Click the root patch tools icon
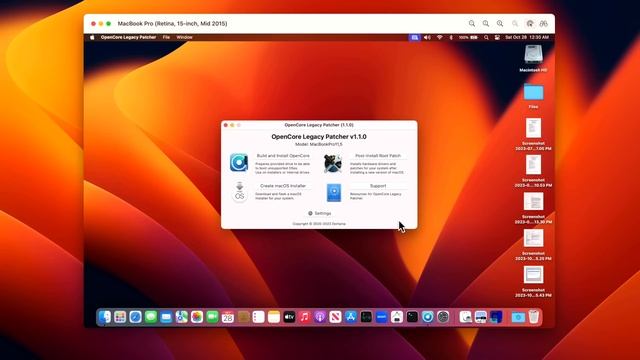Viewport: 640px width, 360px height. [x=333, y=163]
